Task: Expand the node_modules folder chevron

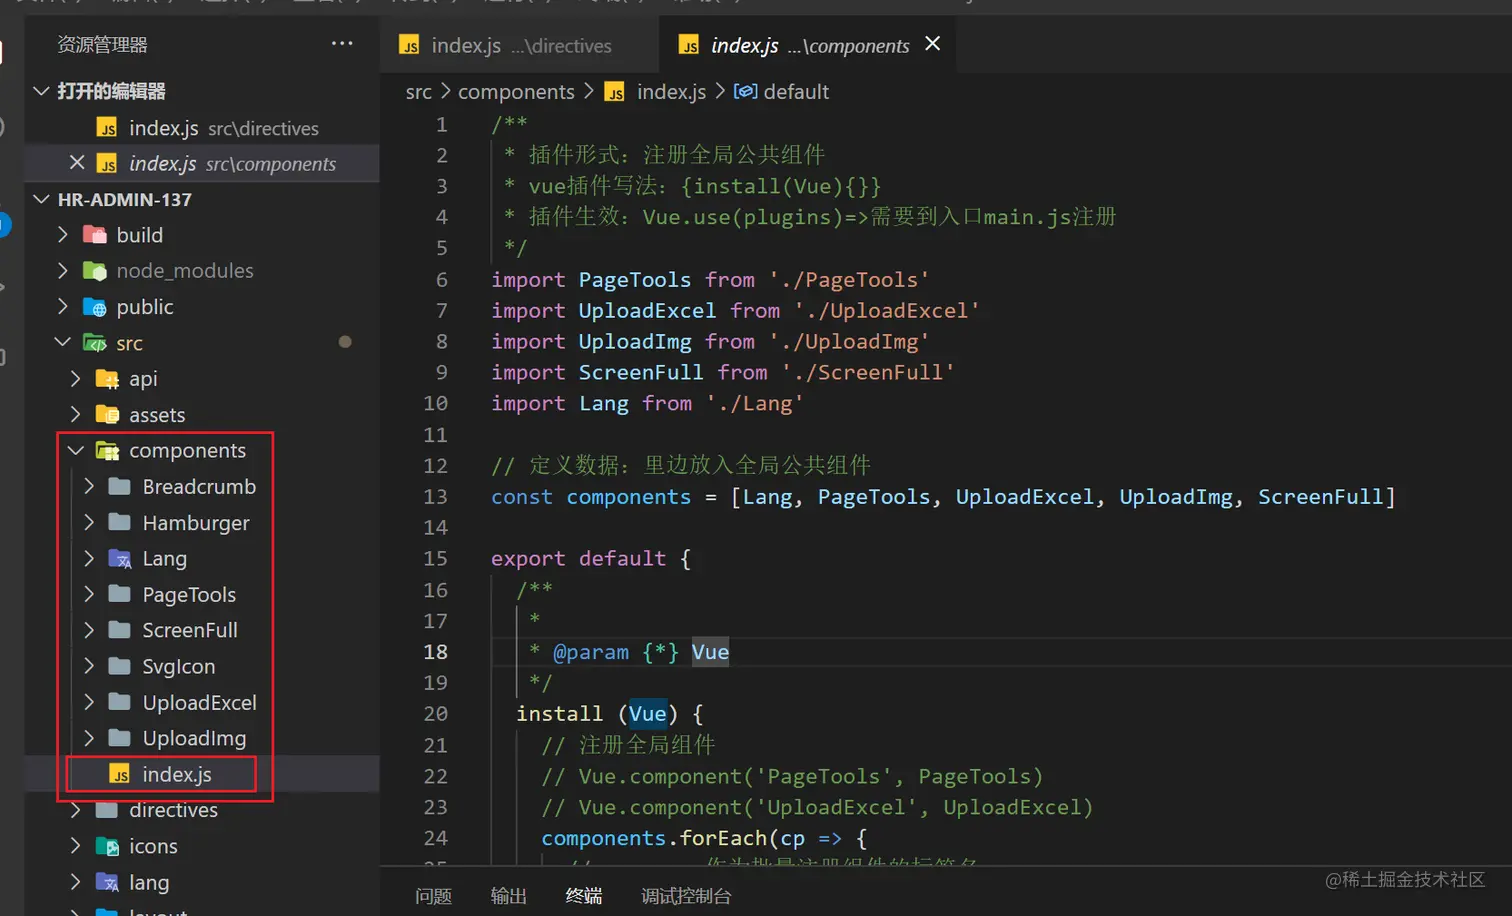Action: [x=63, y=271]
